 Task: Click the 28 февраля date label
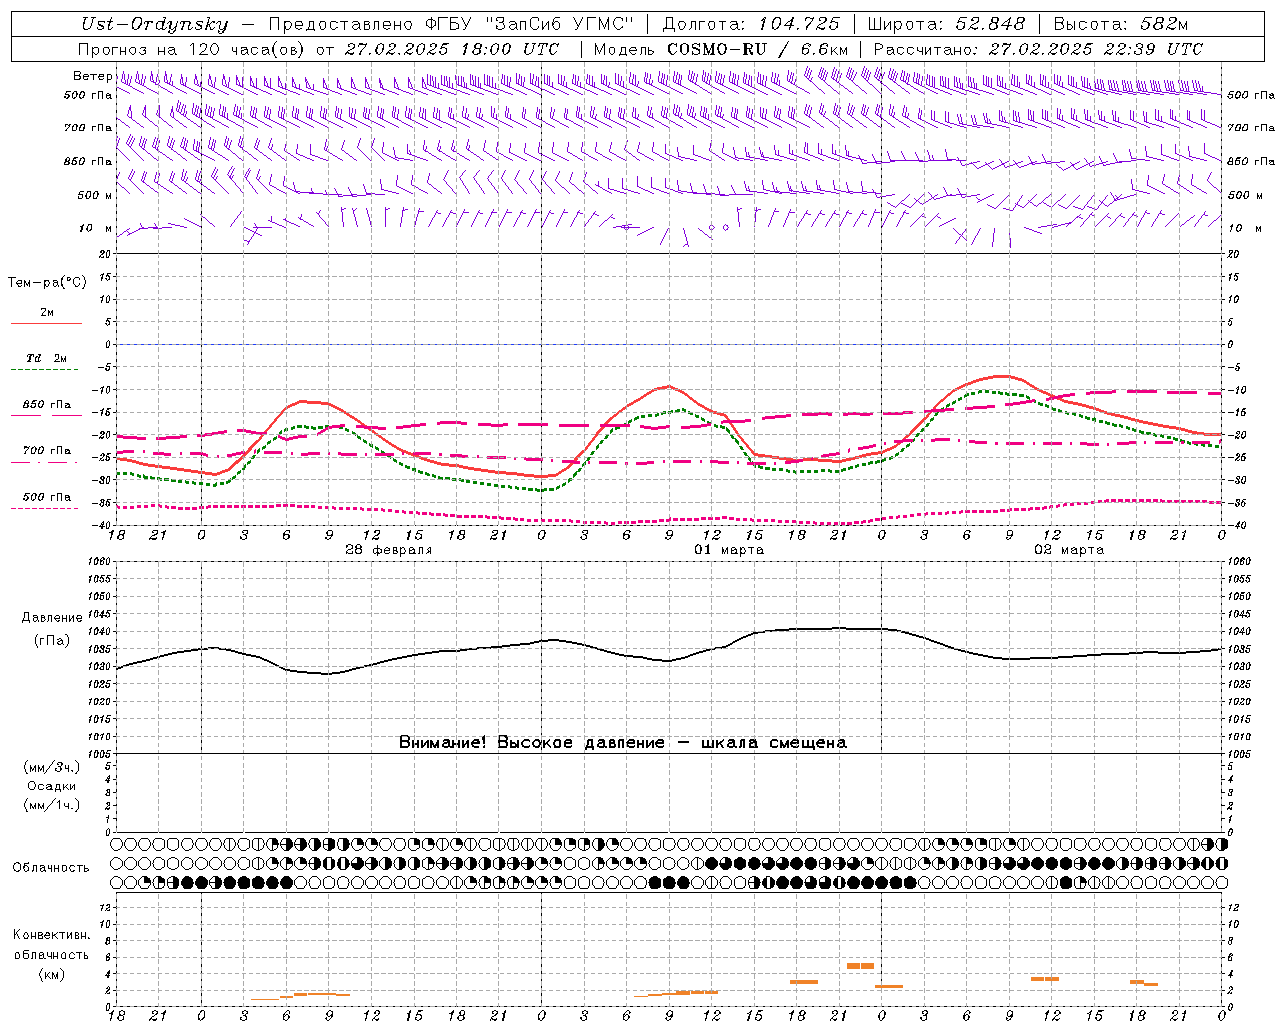388,550
